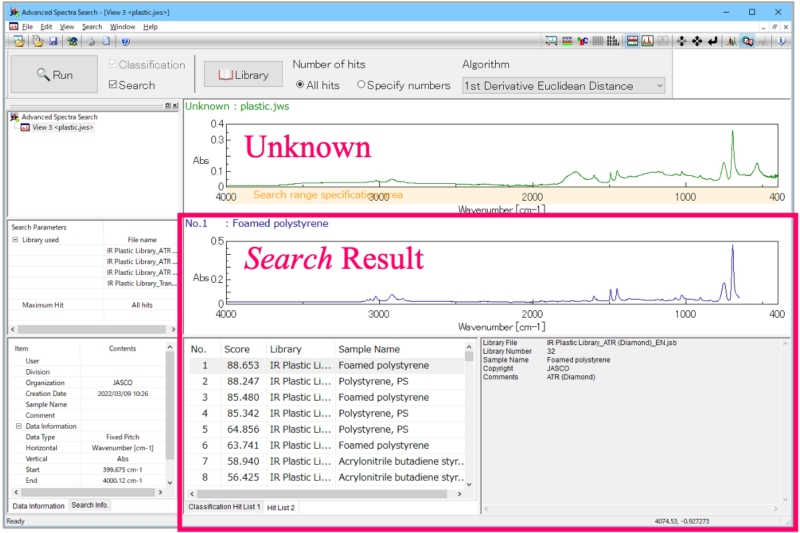The height and width of the screenshot is (533, 800).
Task: Click the Unknown spectrum plot area
Action: point(503,155)
